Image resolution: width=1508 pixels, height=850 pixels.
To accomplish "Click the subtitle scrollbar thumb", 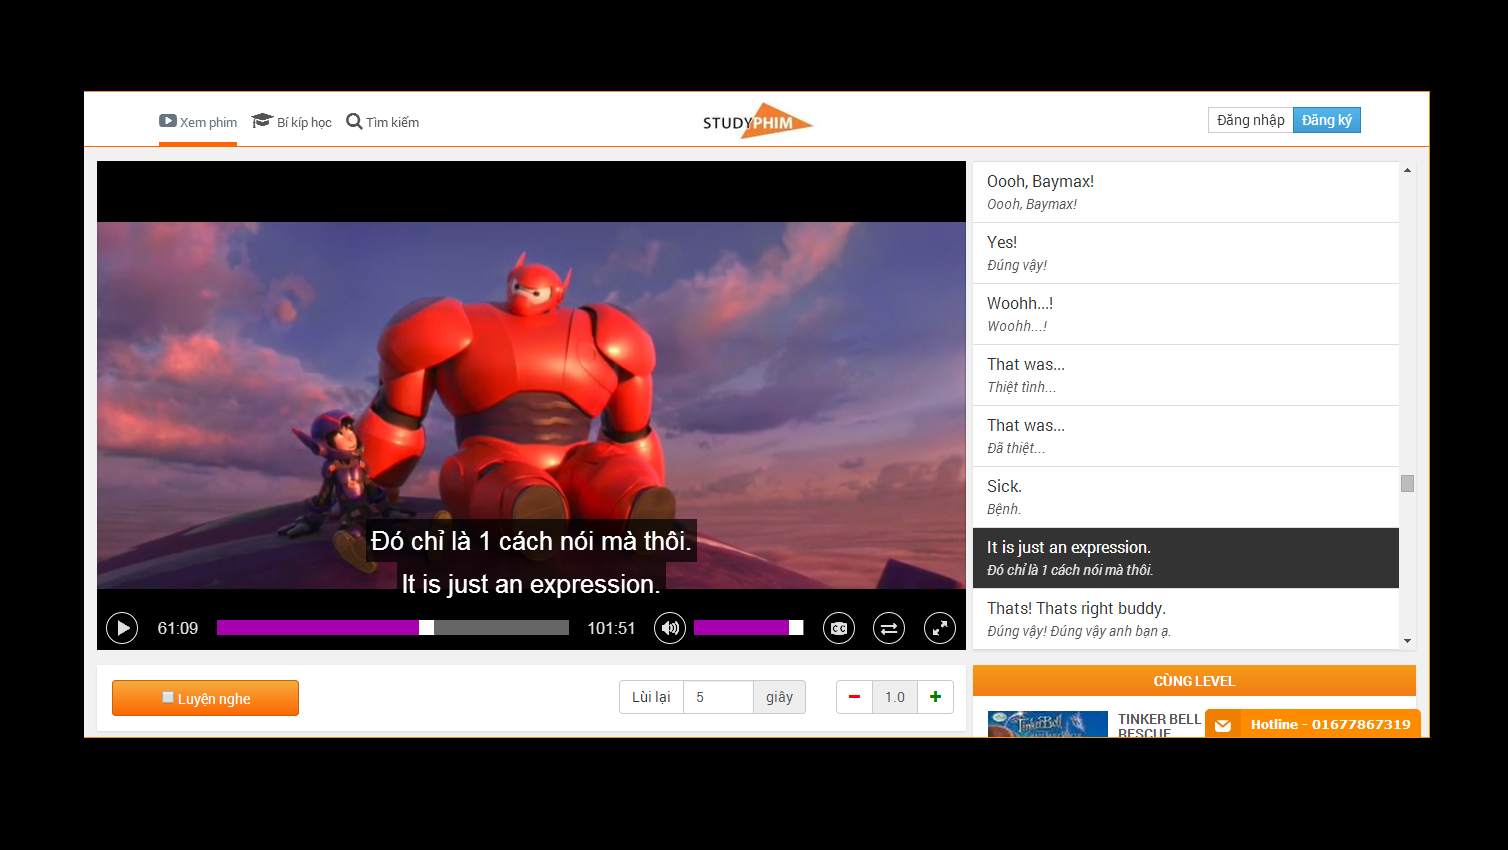I will click(x=1407, y=484).
